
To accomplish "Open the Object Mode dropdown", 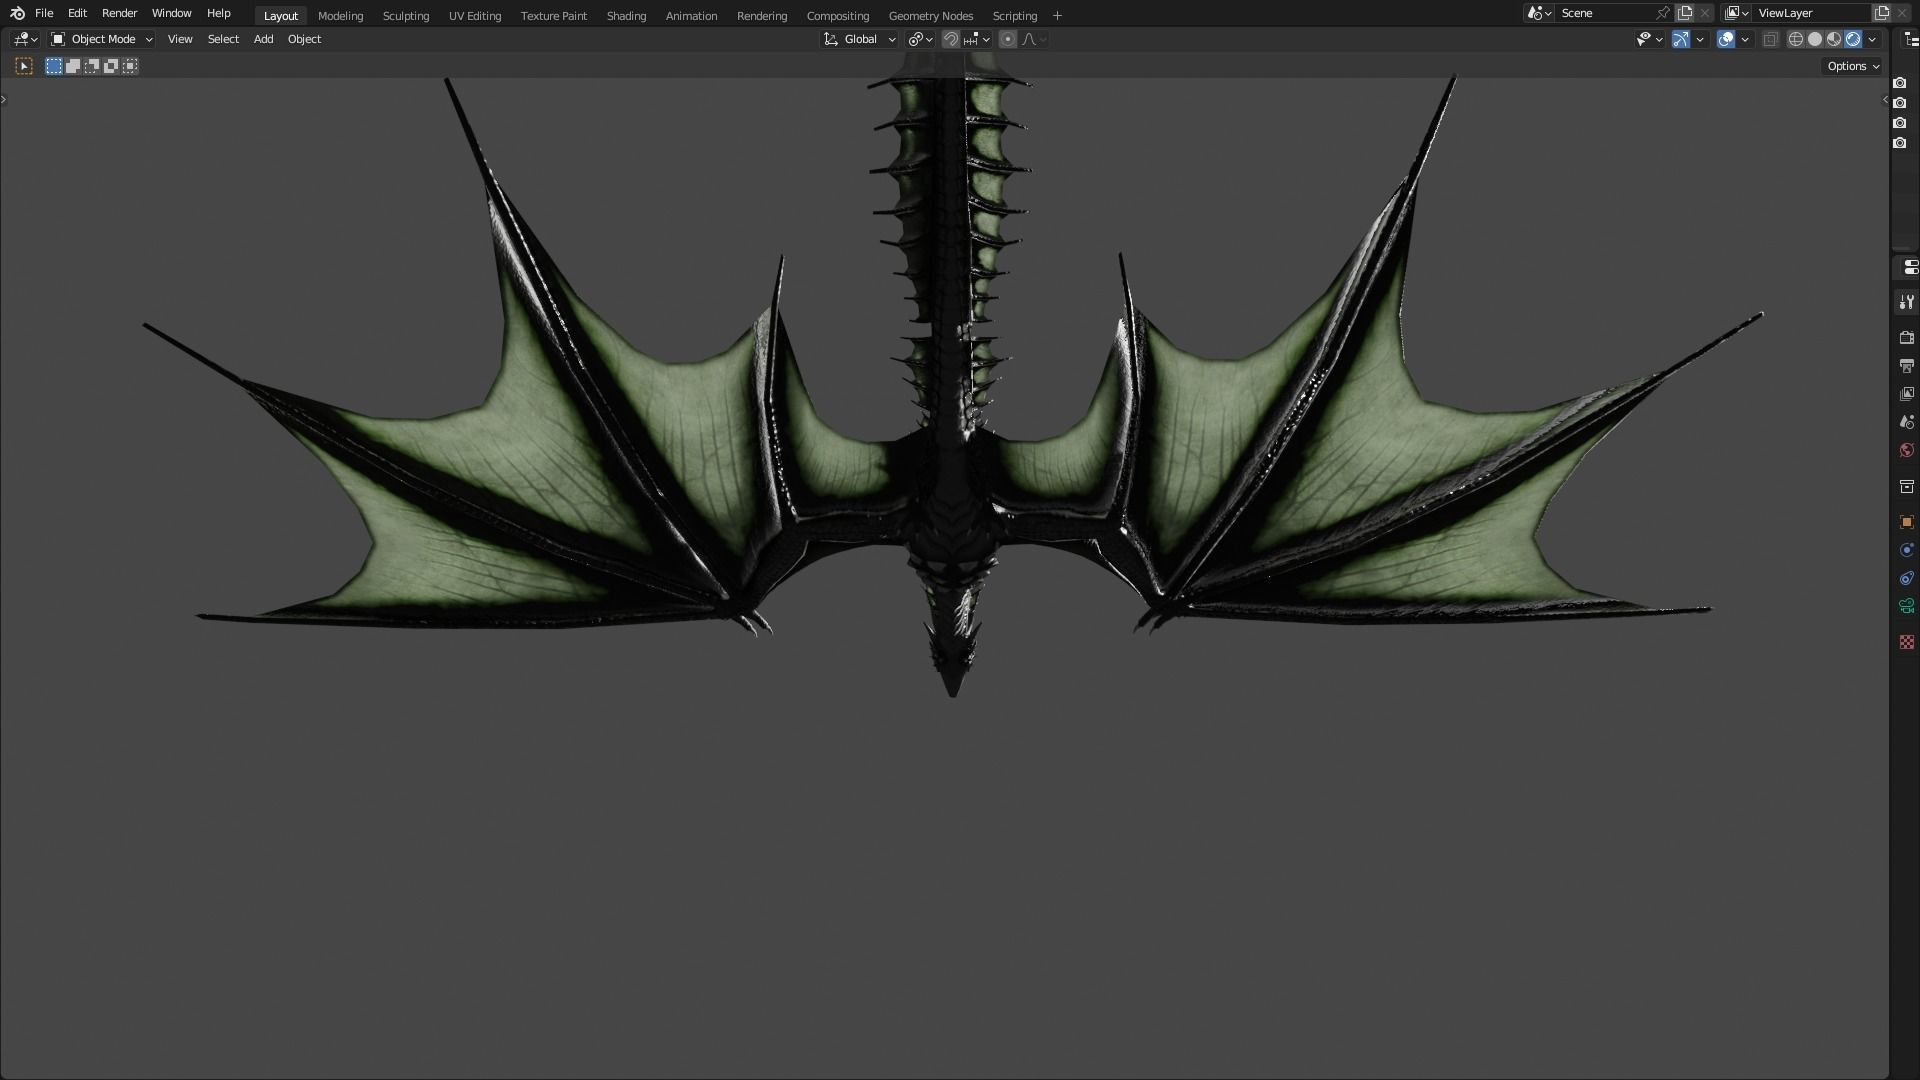I will 101,39.
